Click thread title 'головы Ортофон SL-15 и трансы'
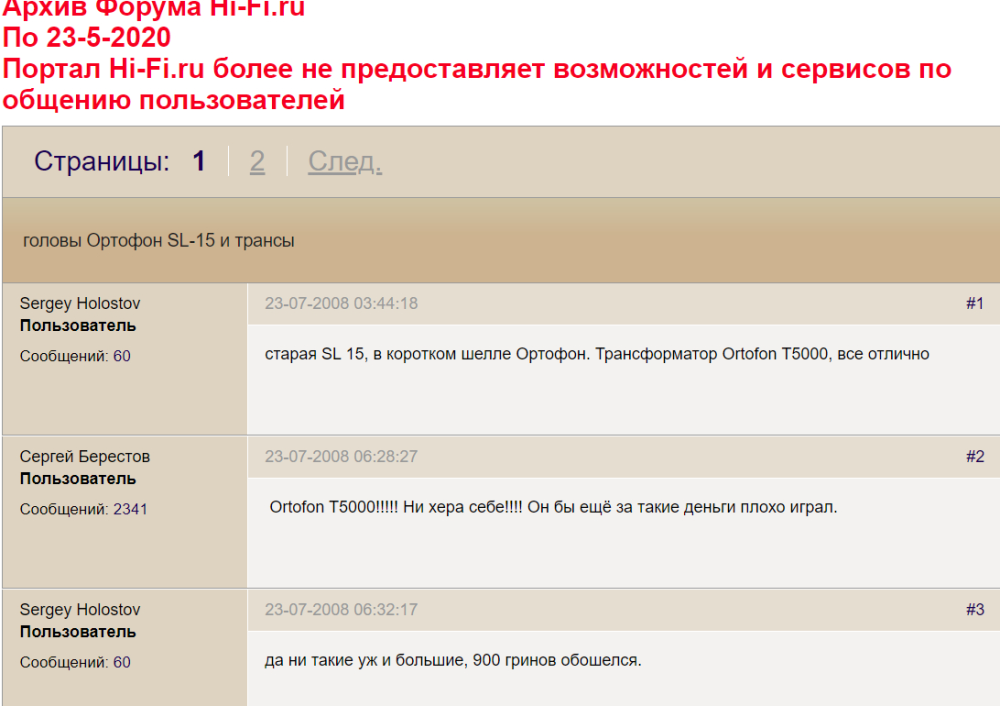The height and width of the screenshot is (706, 1000). pyautogui.click(x=158, y=241)
